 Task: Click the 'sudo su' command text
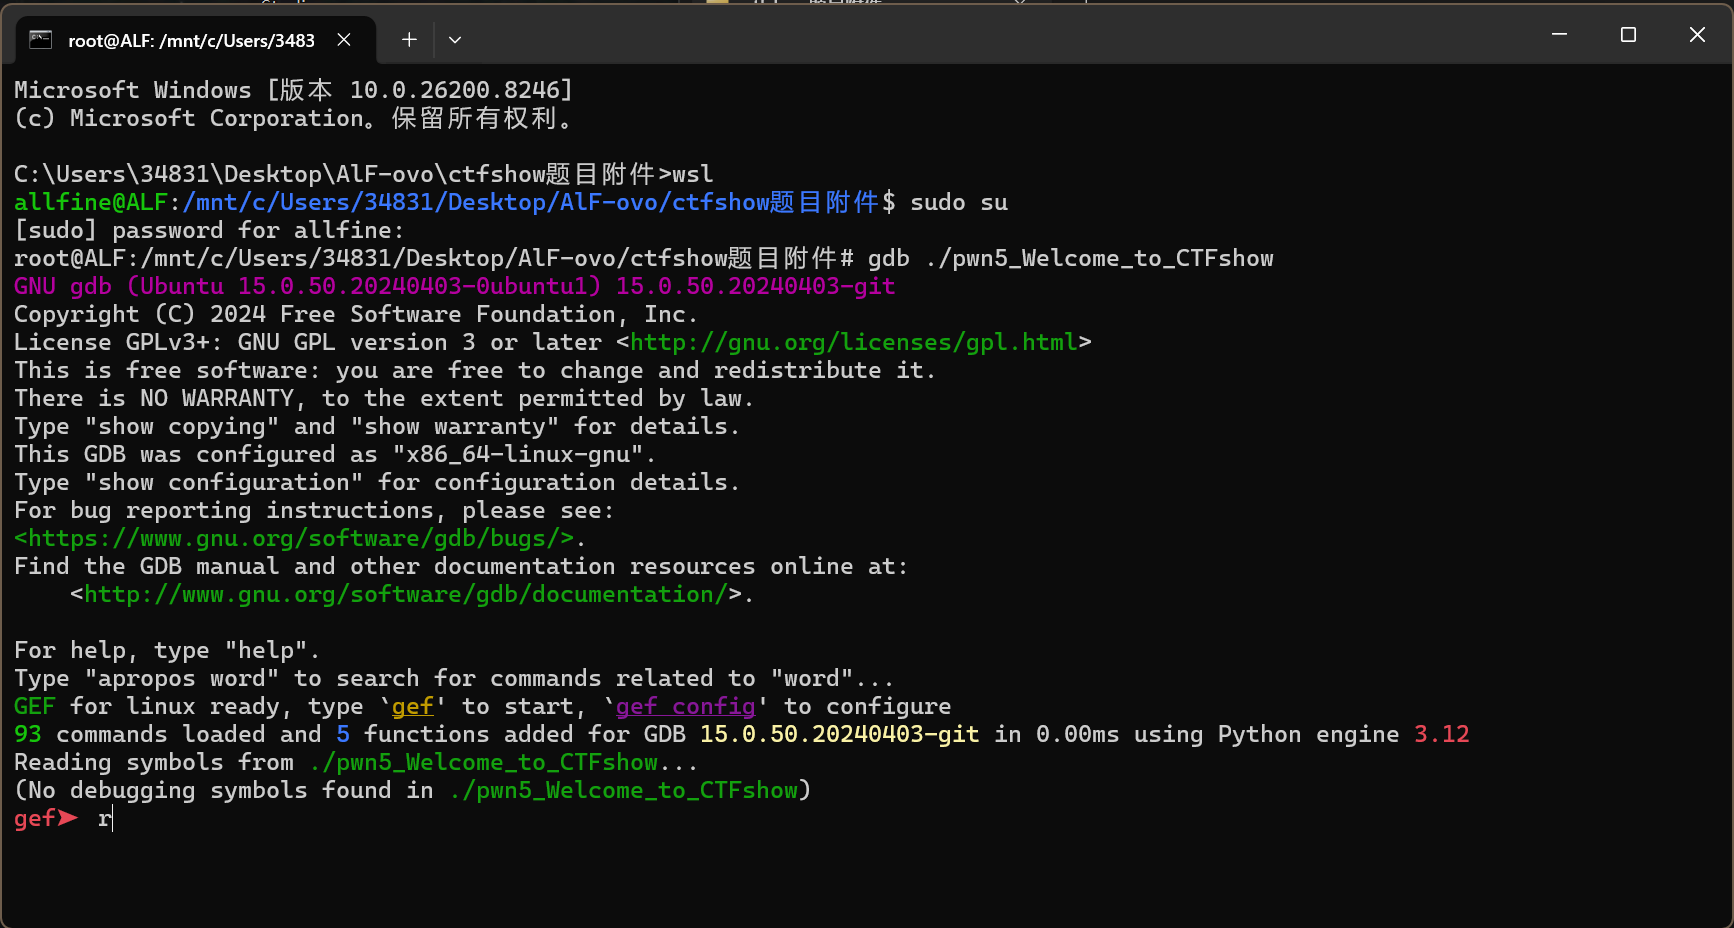(959, 202)
